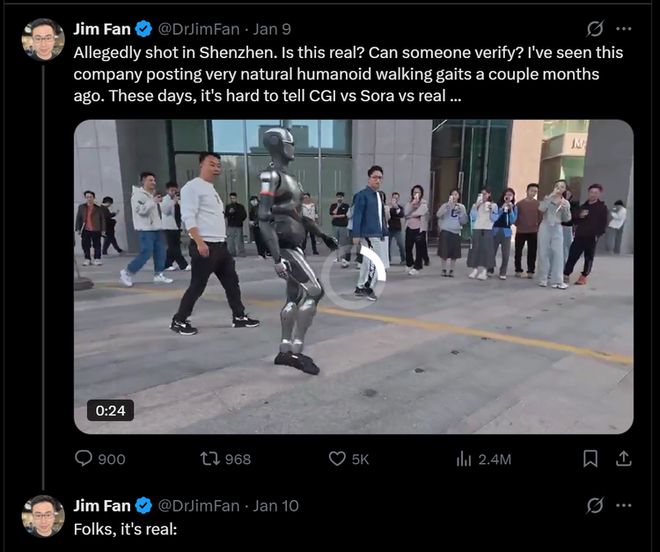Click the Jim Fan name on first tweet
The width and height of the screenshot is (660, 552).
point(102,29)
